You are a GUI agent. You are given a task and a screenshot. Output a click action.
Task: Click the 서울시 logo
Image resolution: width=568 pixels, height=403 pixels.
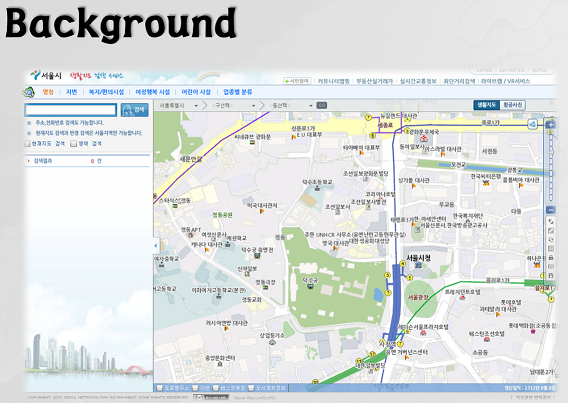point(46,75)
